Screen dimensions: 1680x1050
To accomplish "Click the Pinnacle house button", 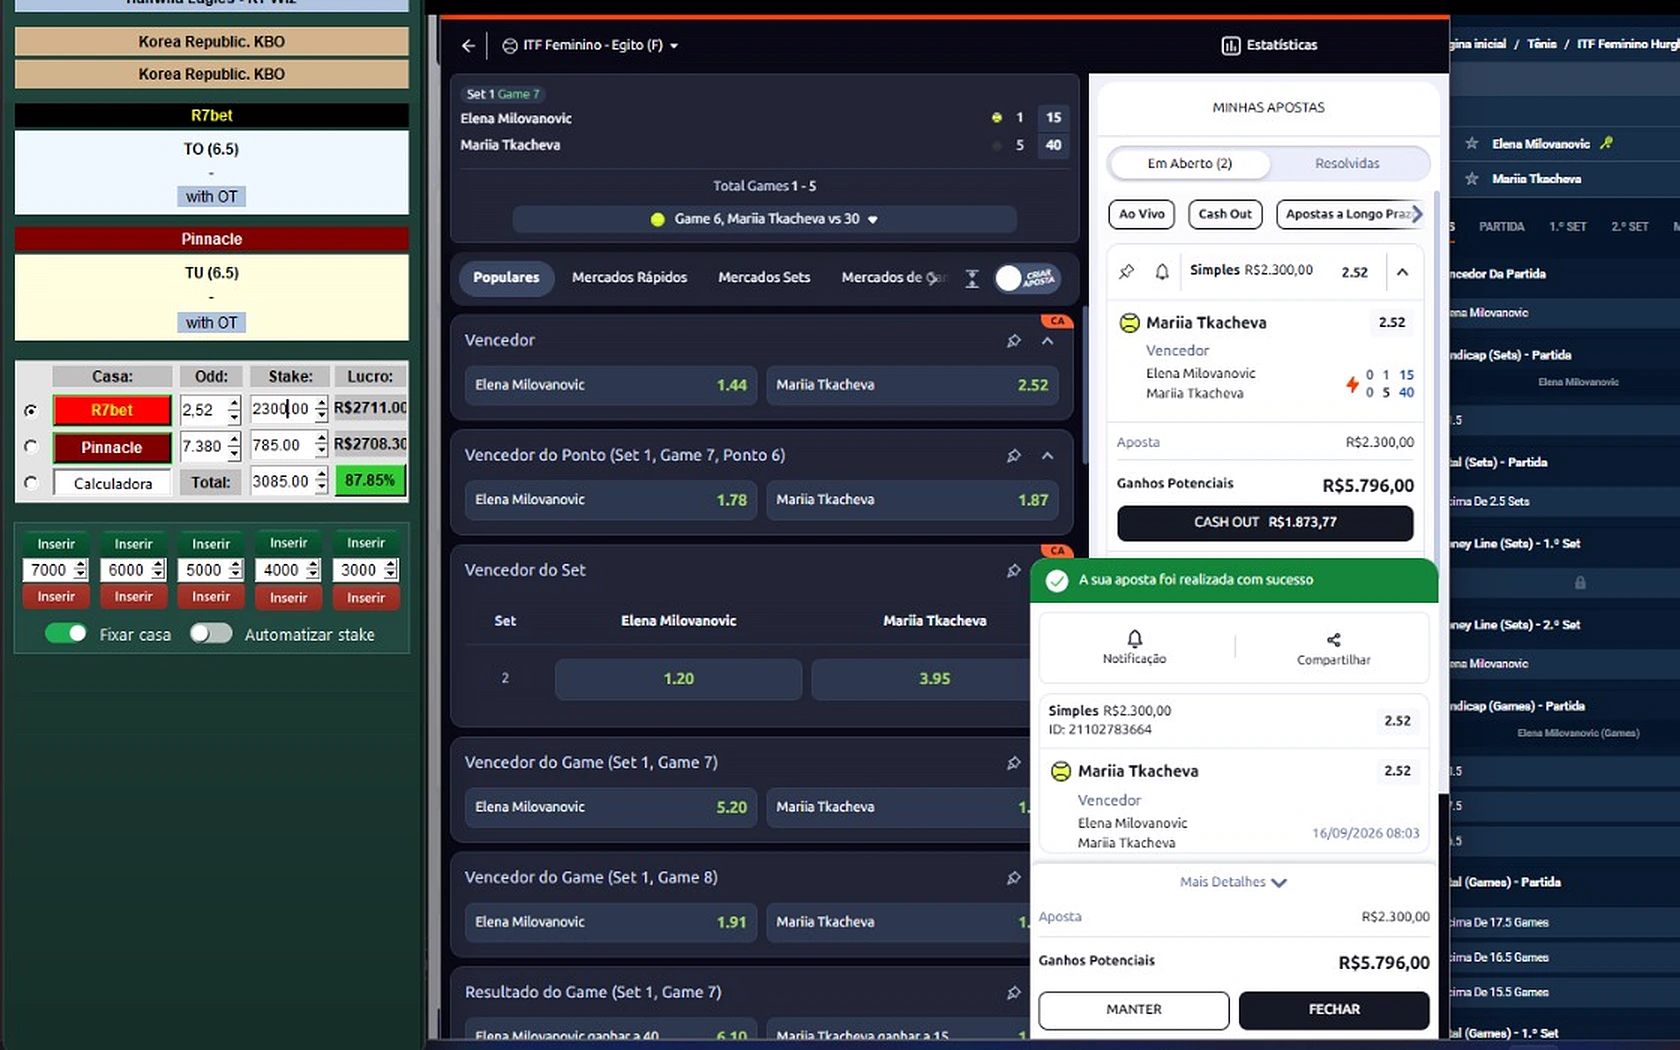I will point(112,447).
